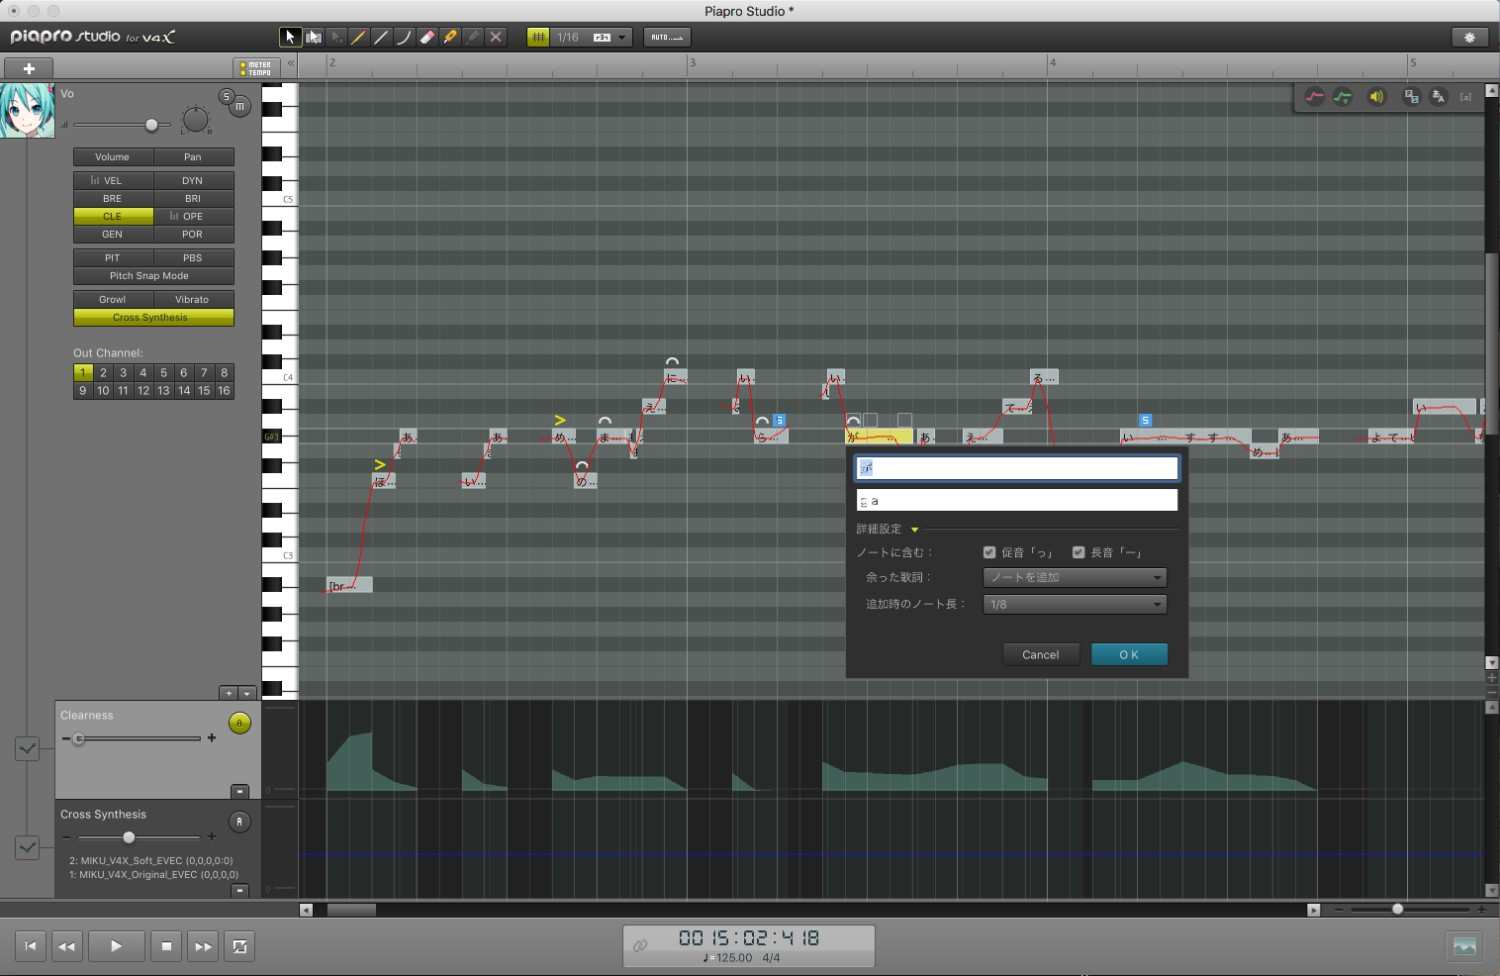The height and width of the screenshot is (976, 1500).
Task: Uncheck the 長音「ー」 checkbox
Action: tap(1078, 552)
